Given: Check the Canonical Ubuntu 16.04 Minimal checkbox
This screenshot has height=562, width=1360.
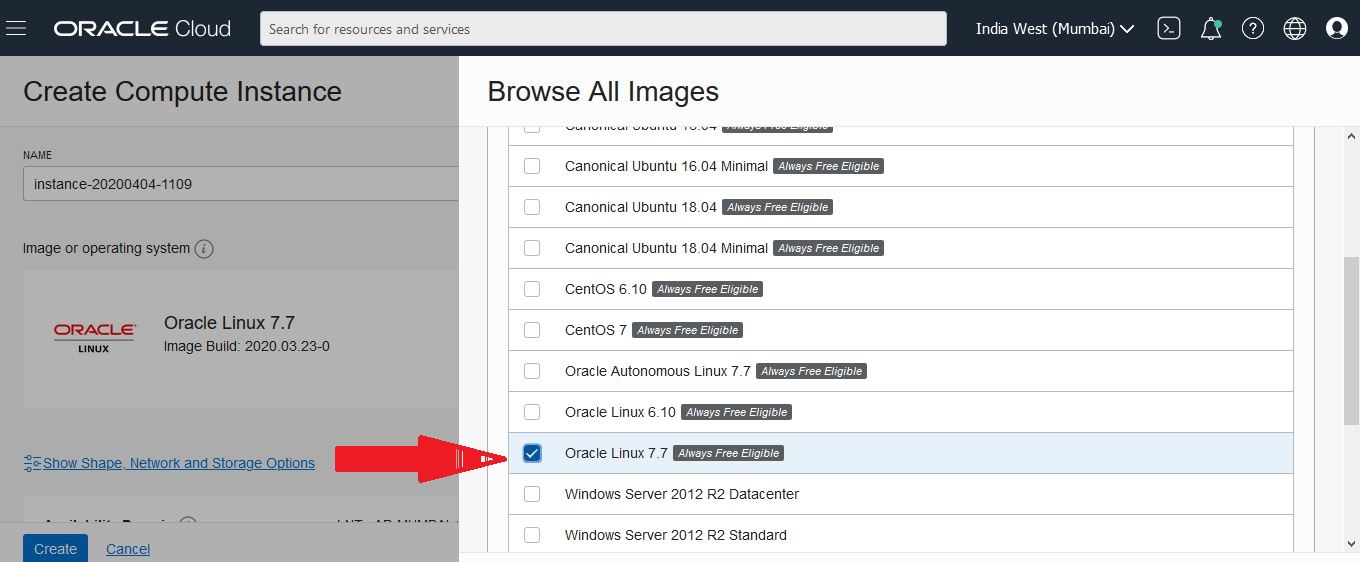Looking at the screenshot, I should coord(532,166).
